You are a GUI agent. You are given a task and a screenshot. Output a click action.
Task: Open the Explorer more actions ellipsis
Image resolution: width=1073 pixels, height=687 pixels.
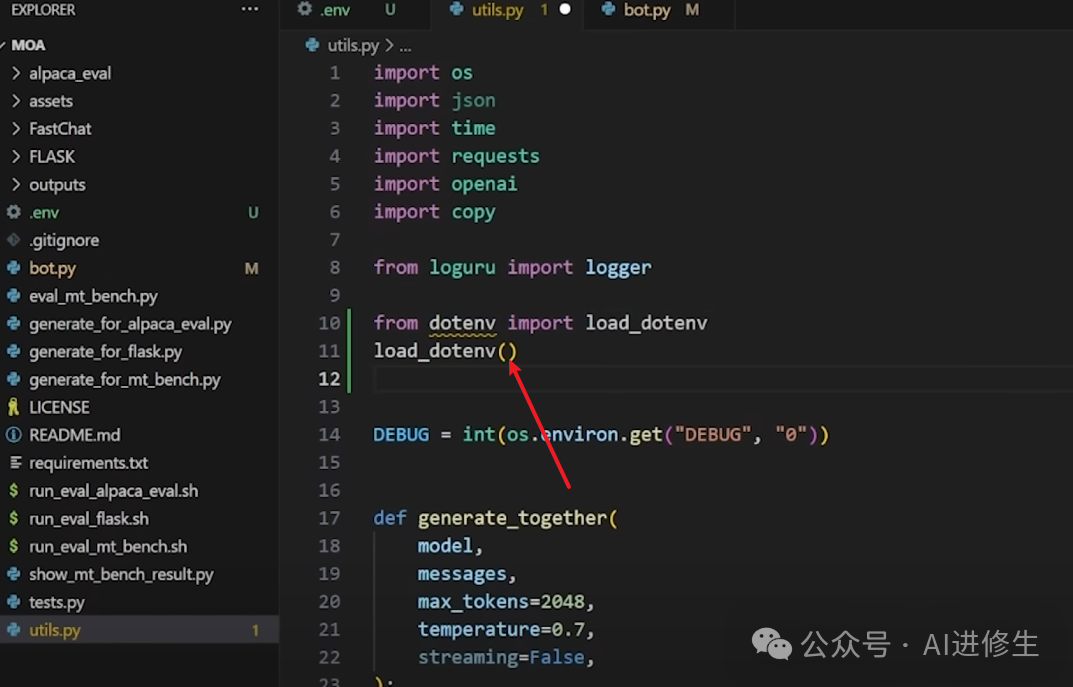(x=250, y=10)
